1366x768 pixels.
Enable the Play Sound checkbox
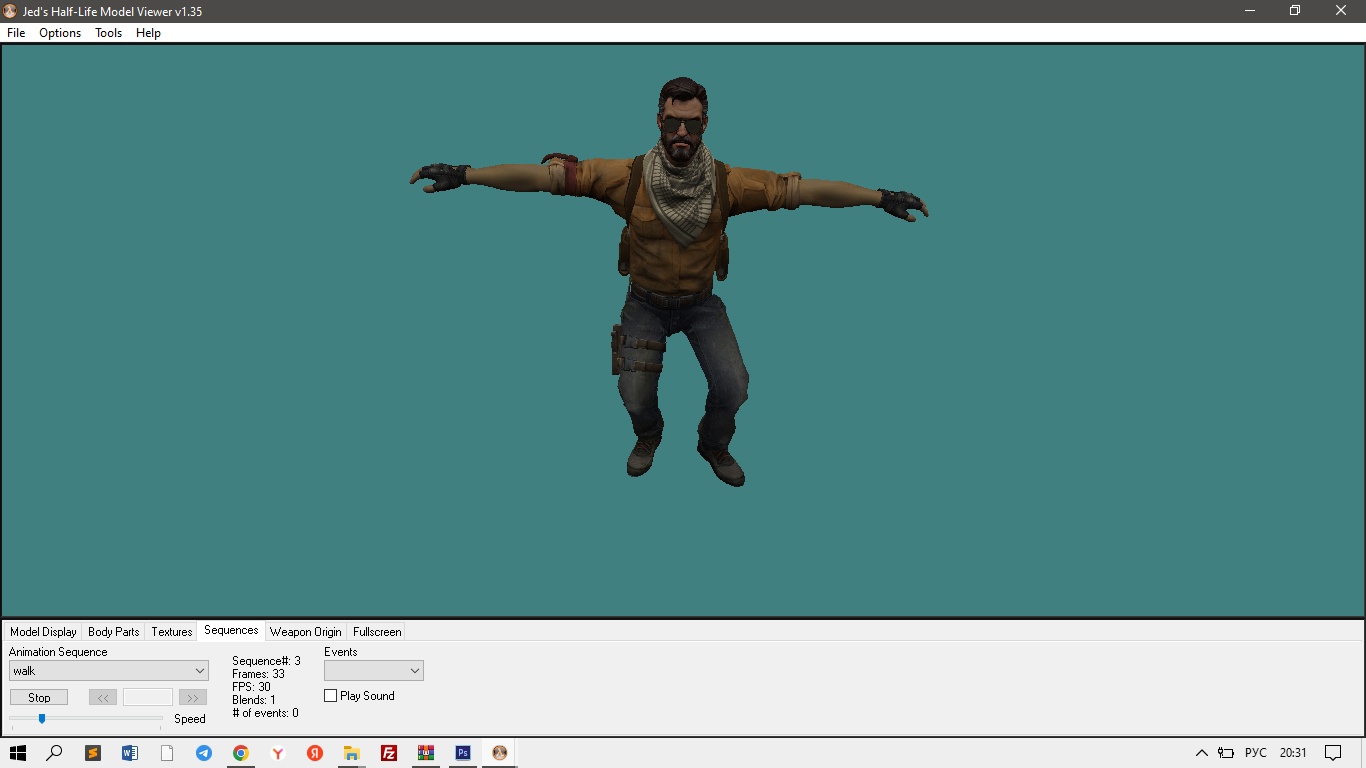coord(331,696)
